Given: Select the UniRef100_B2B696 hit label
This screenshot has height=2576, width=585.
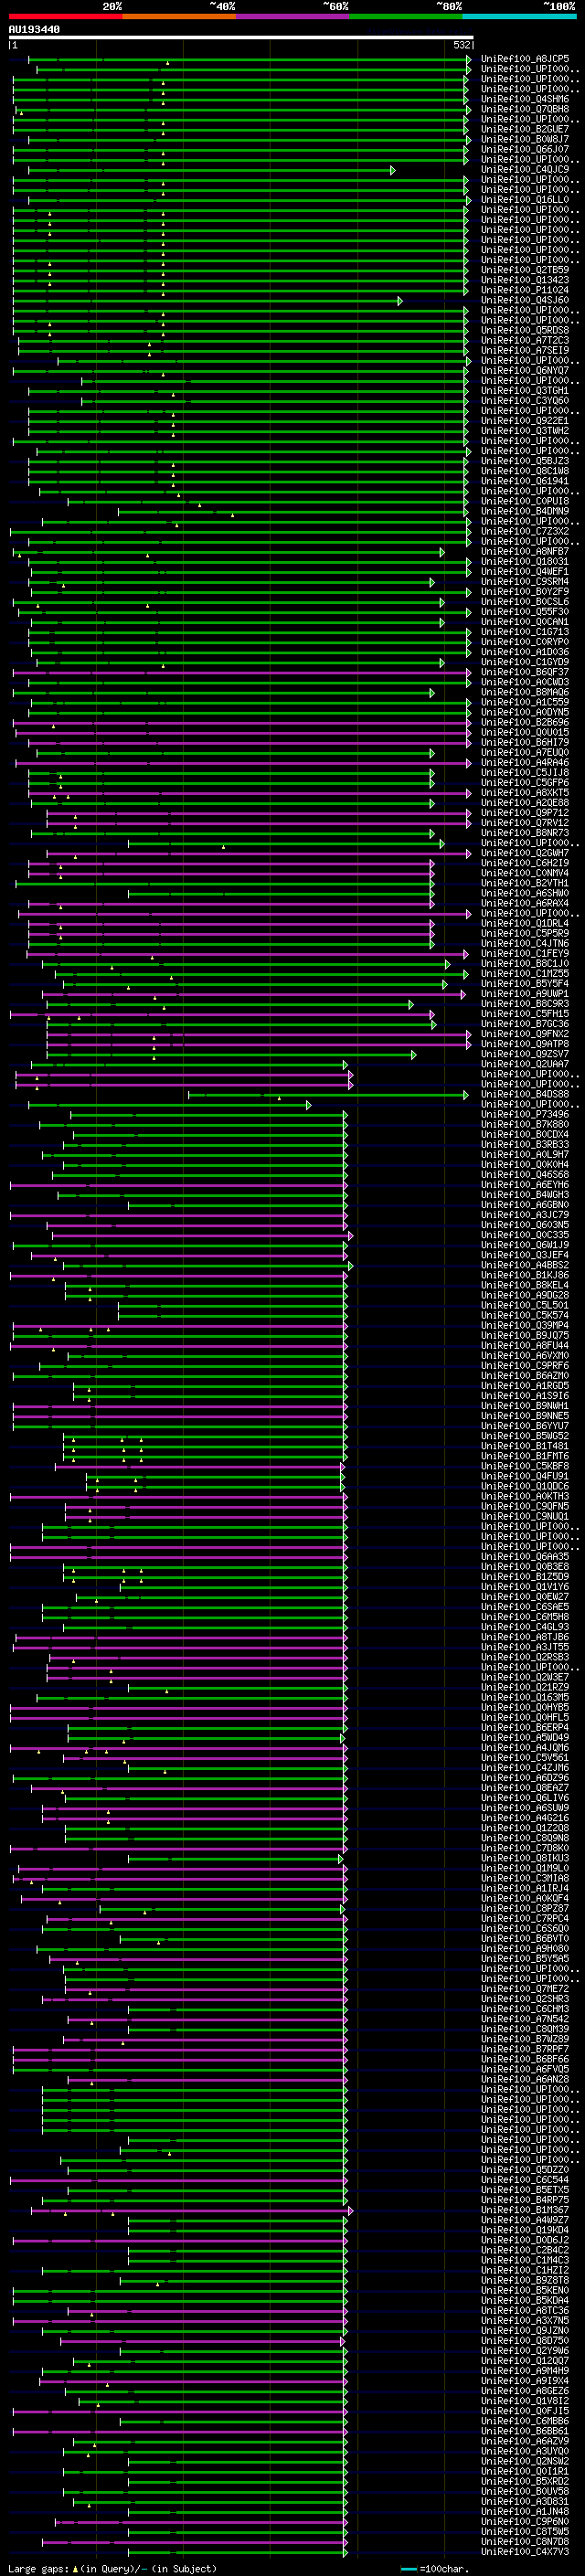Looking at the screenshot, I should 525,722.
